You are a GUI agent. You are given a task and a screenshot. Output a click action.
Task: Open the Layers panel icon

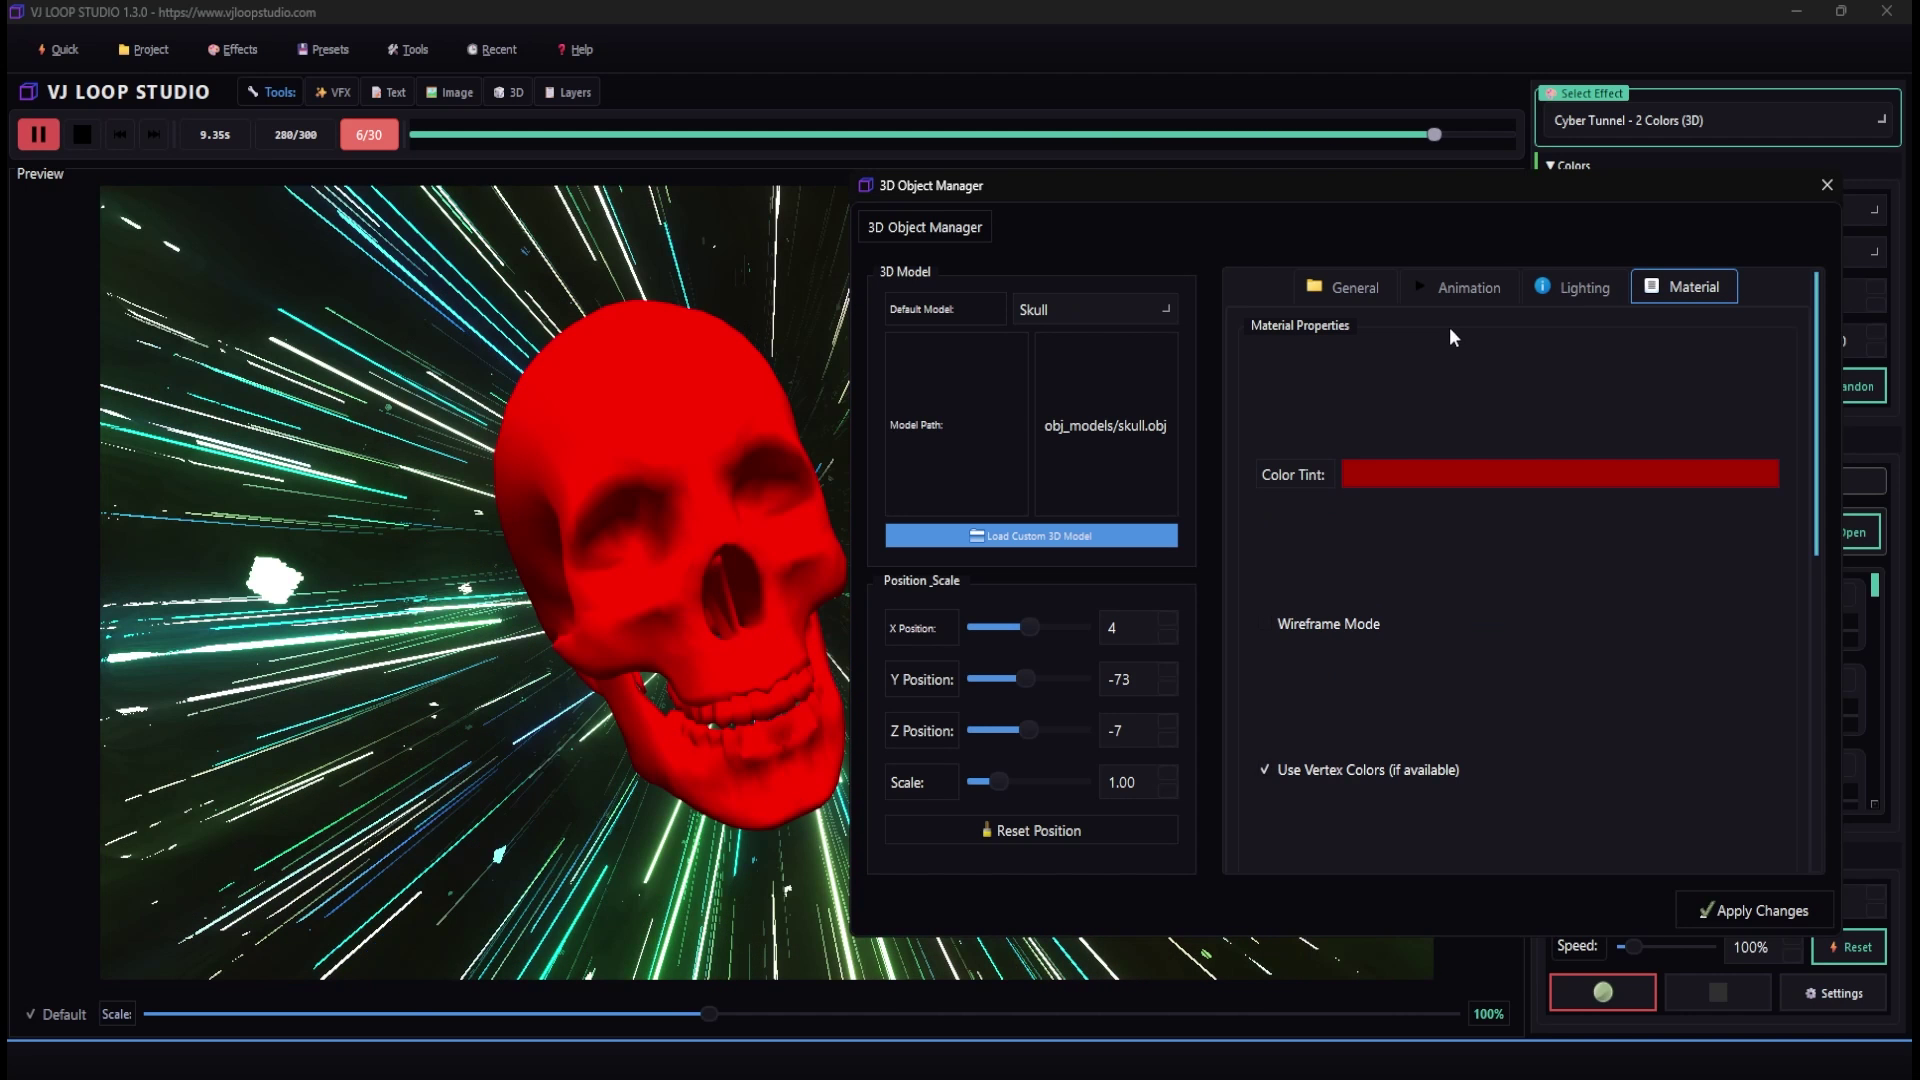567,91
